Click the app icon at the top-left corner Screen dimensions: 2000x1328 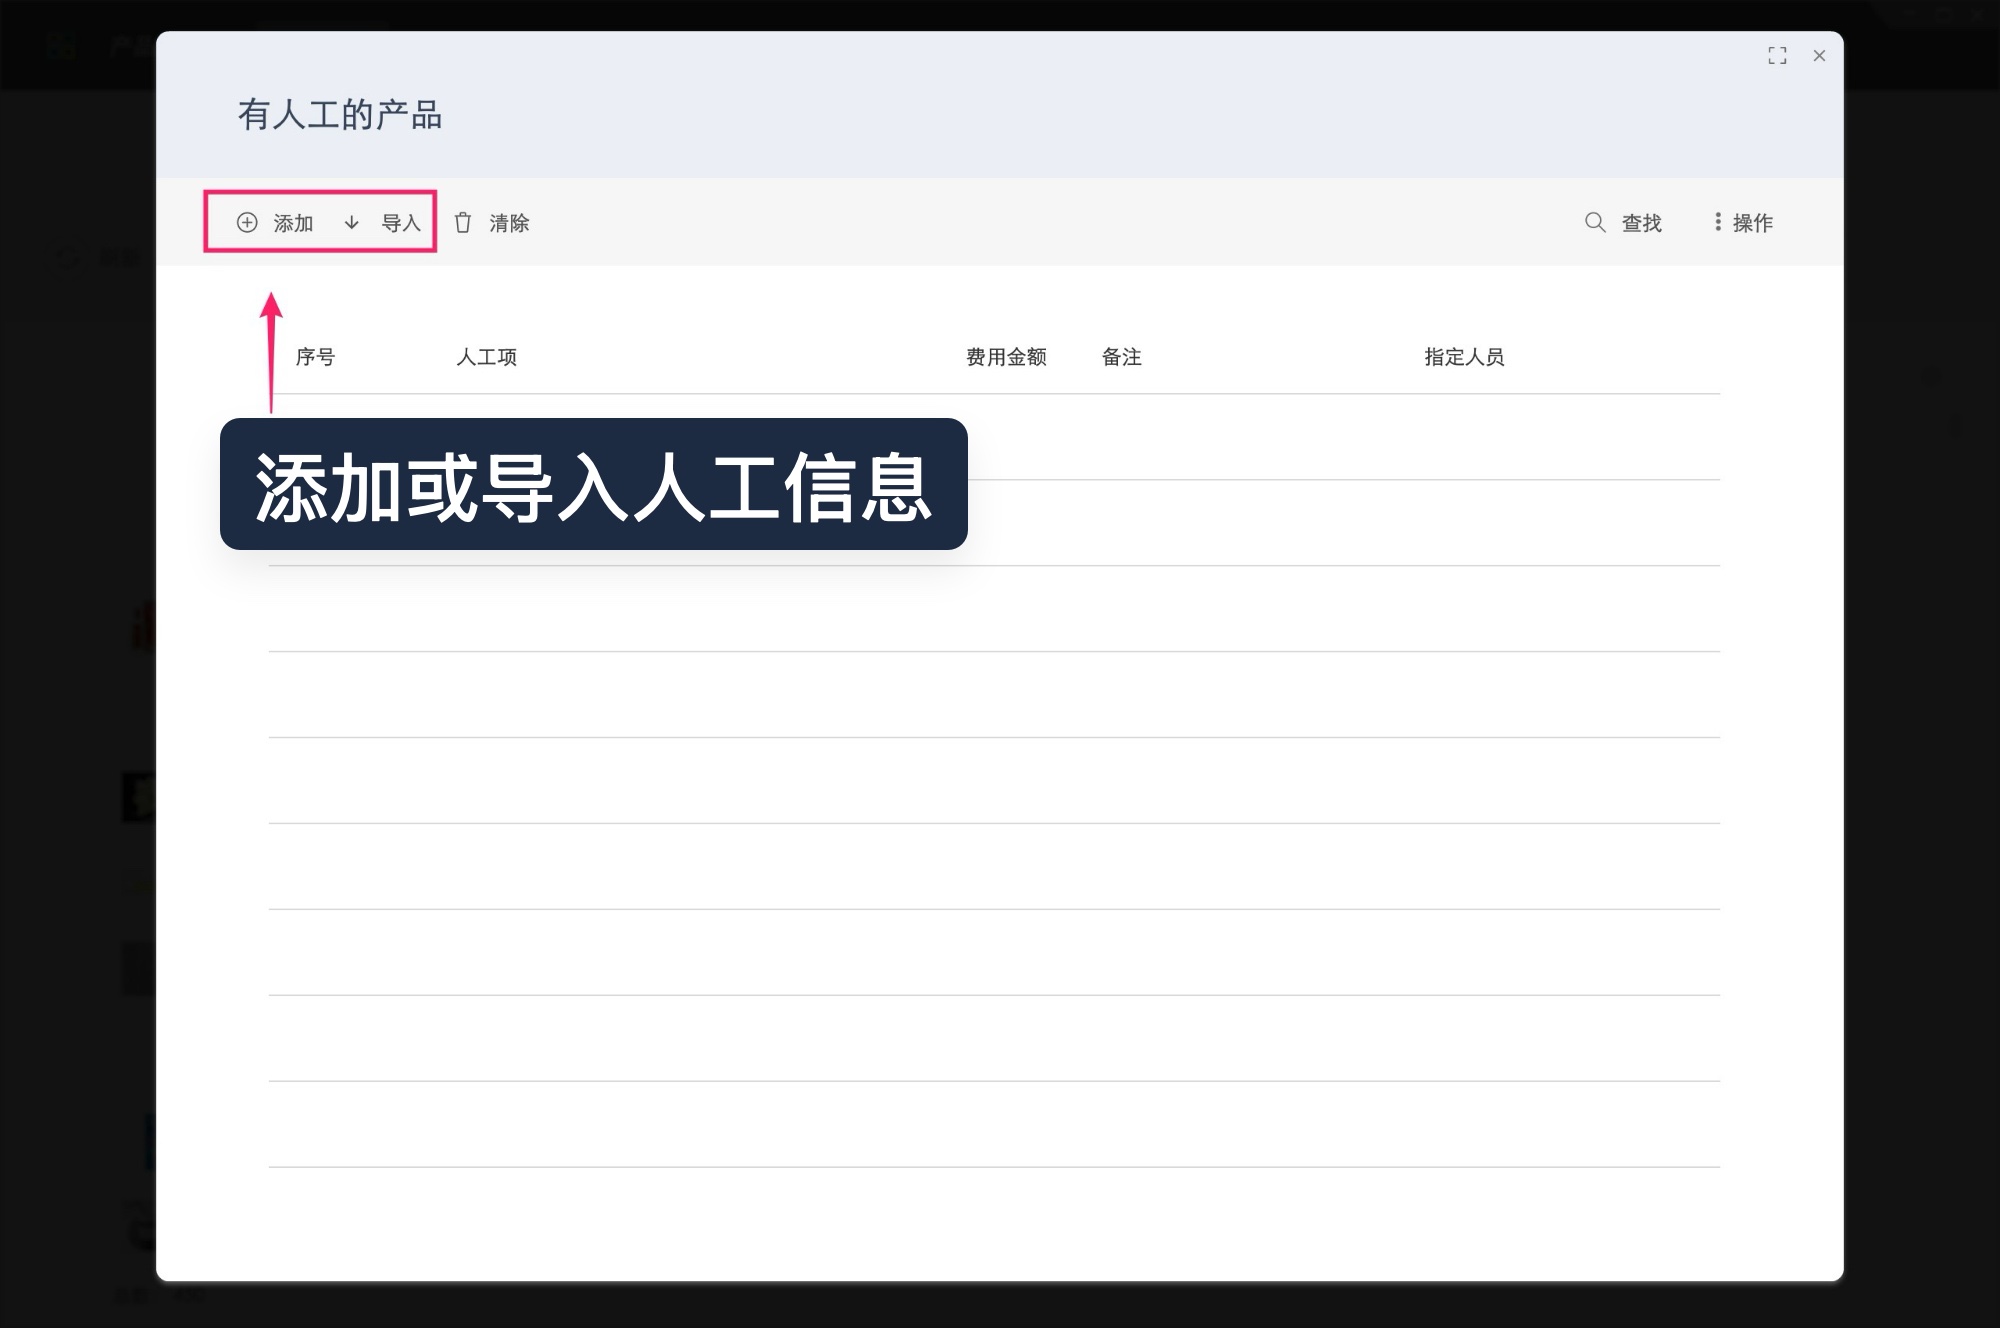pyautogui.click(x=60, y=43)
